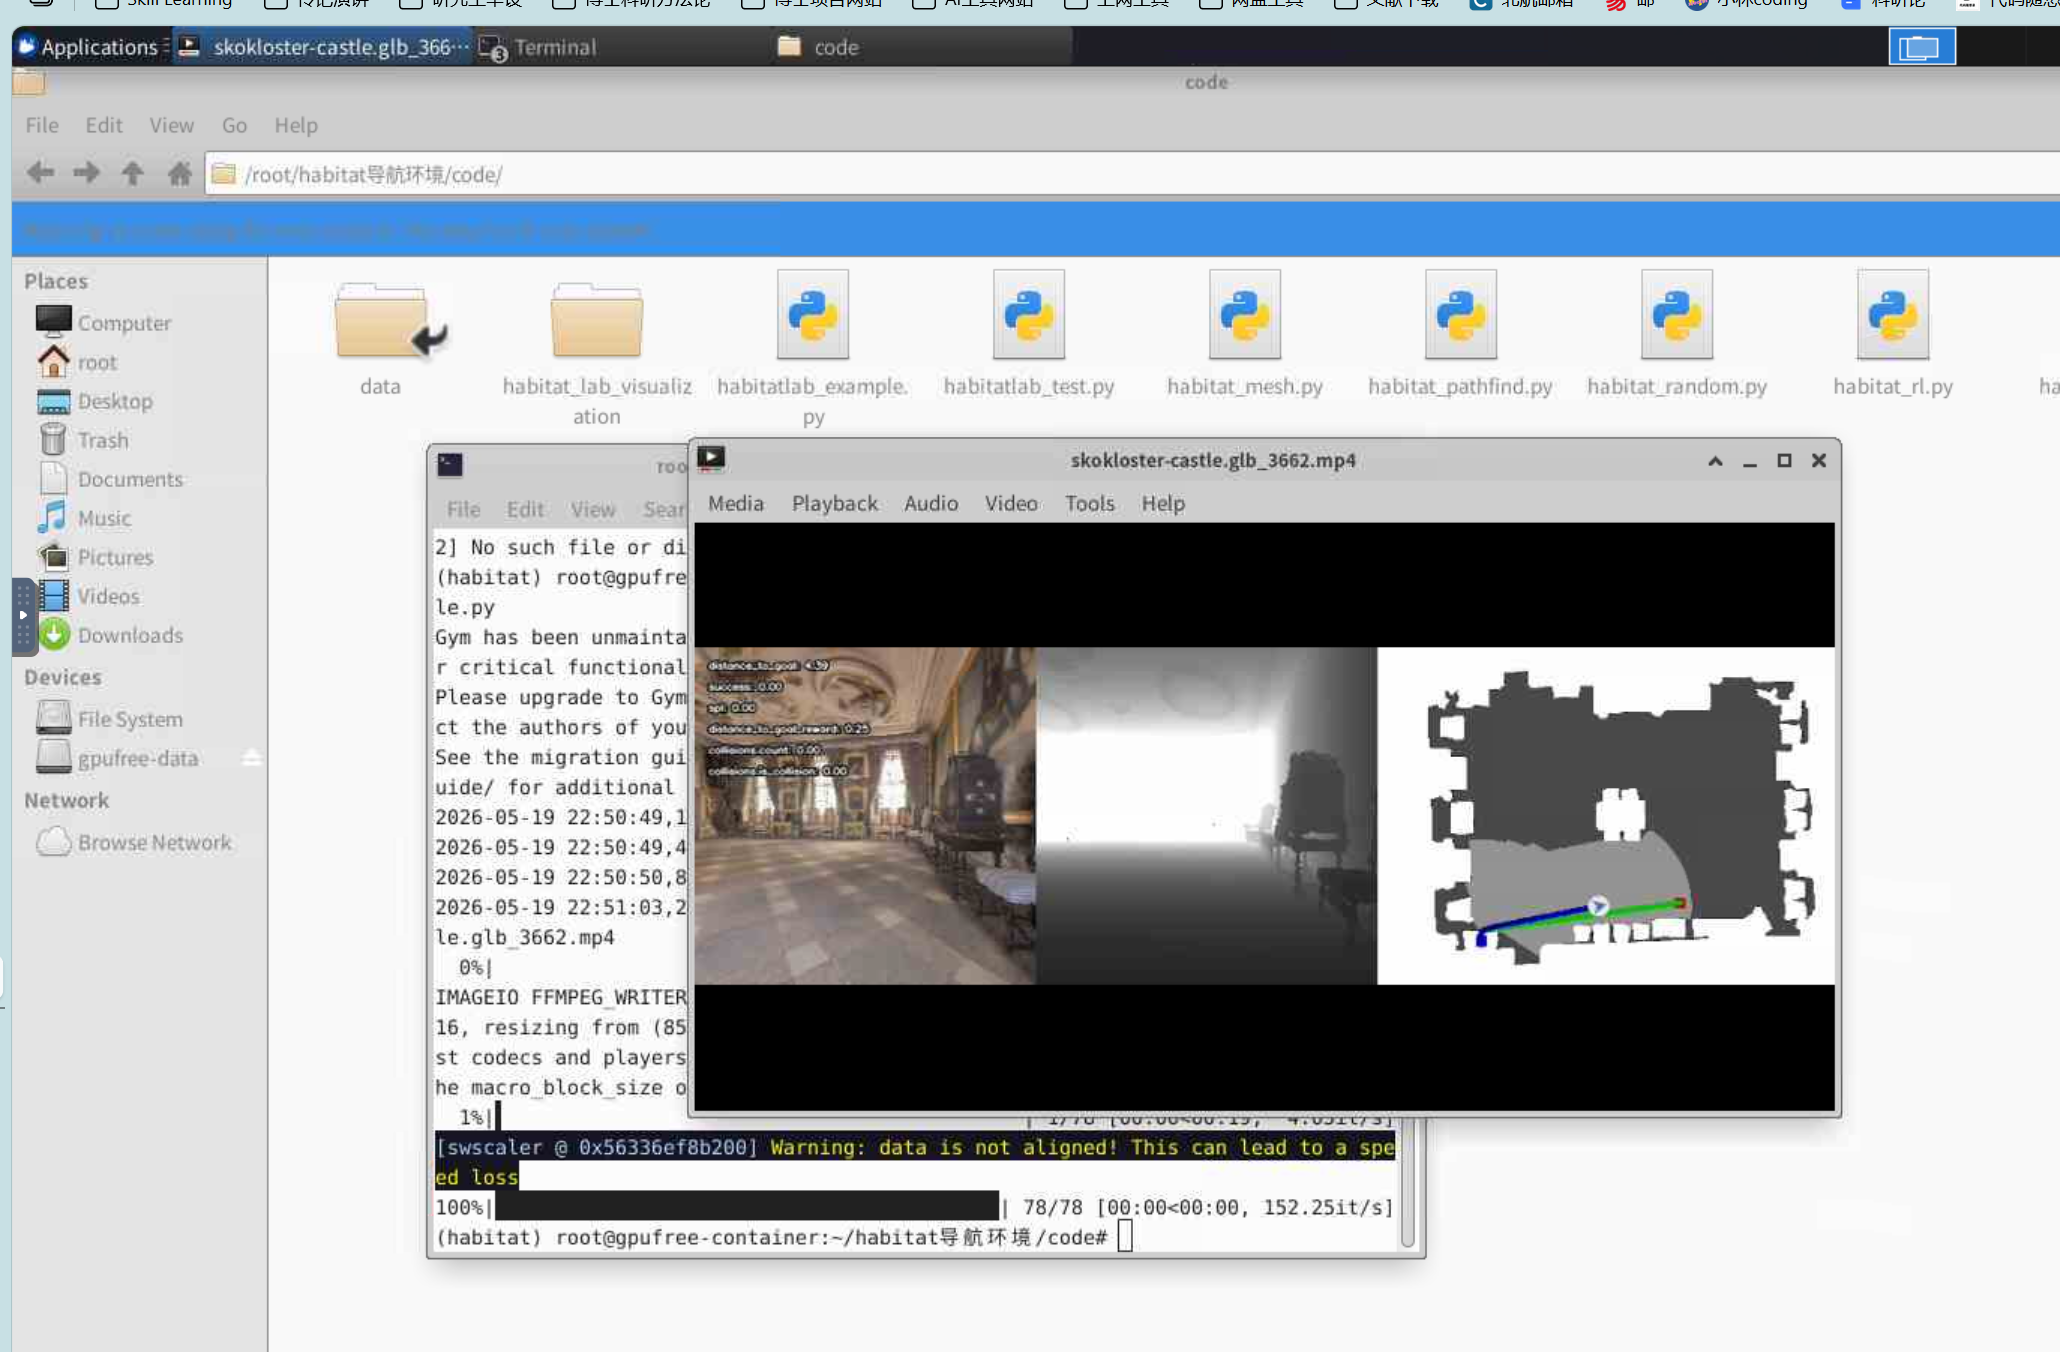Click the top-down map in video
This screenshot has height=1352, width=2060.
pyautogui.click(x=1606, y=816)
